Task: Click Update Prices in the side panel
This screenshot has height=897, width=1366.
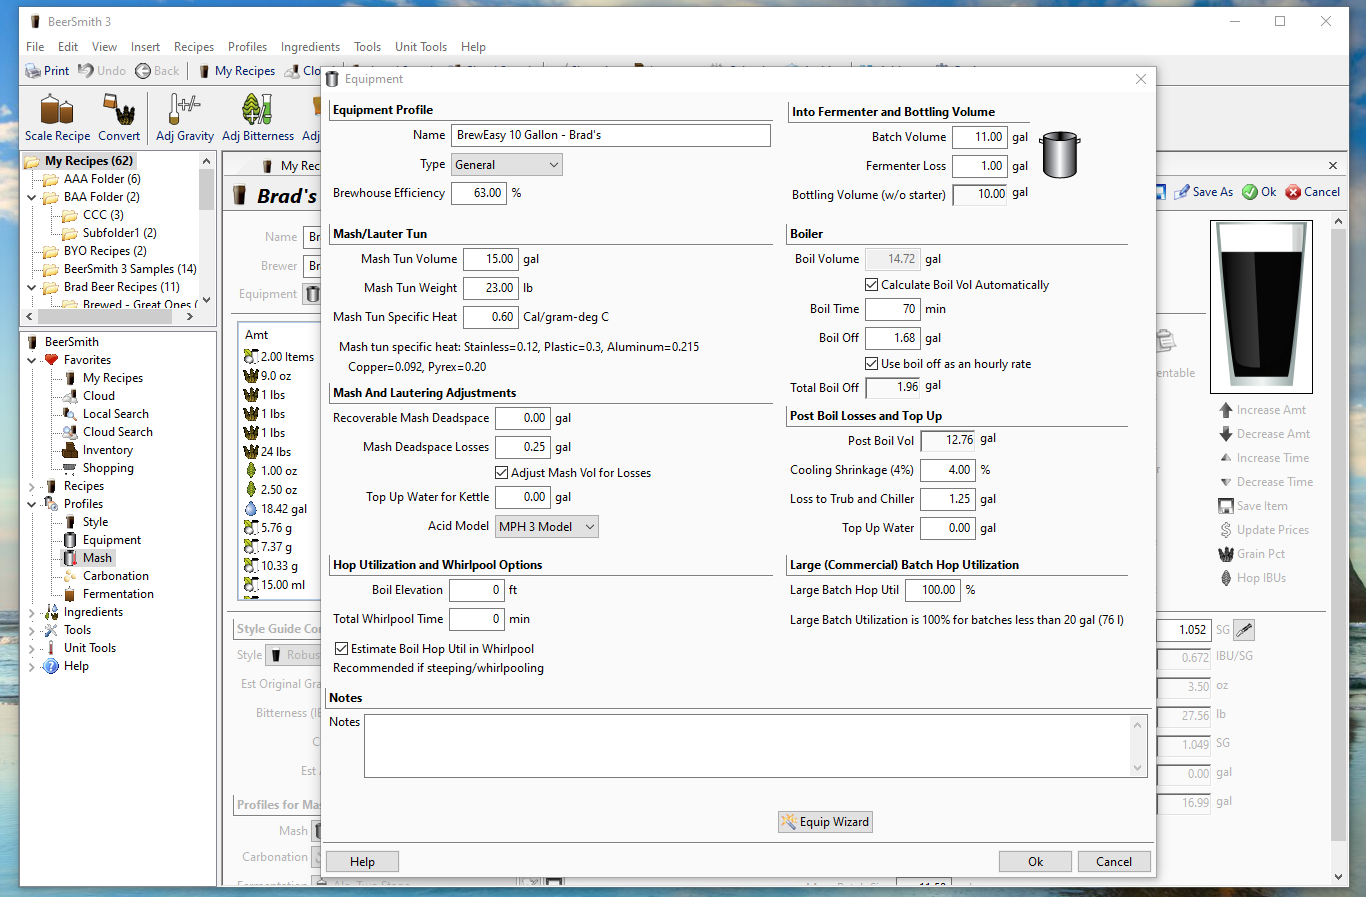Action: tap(1264, 530)
